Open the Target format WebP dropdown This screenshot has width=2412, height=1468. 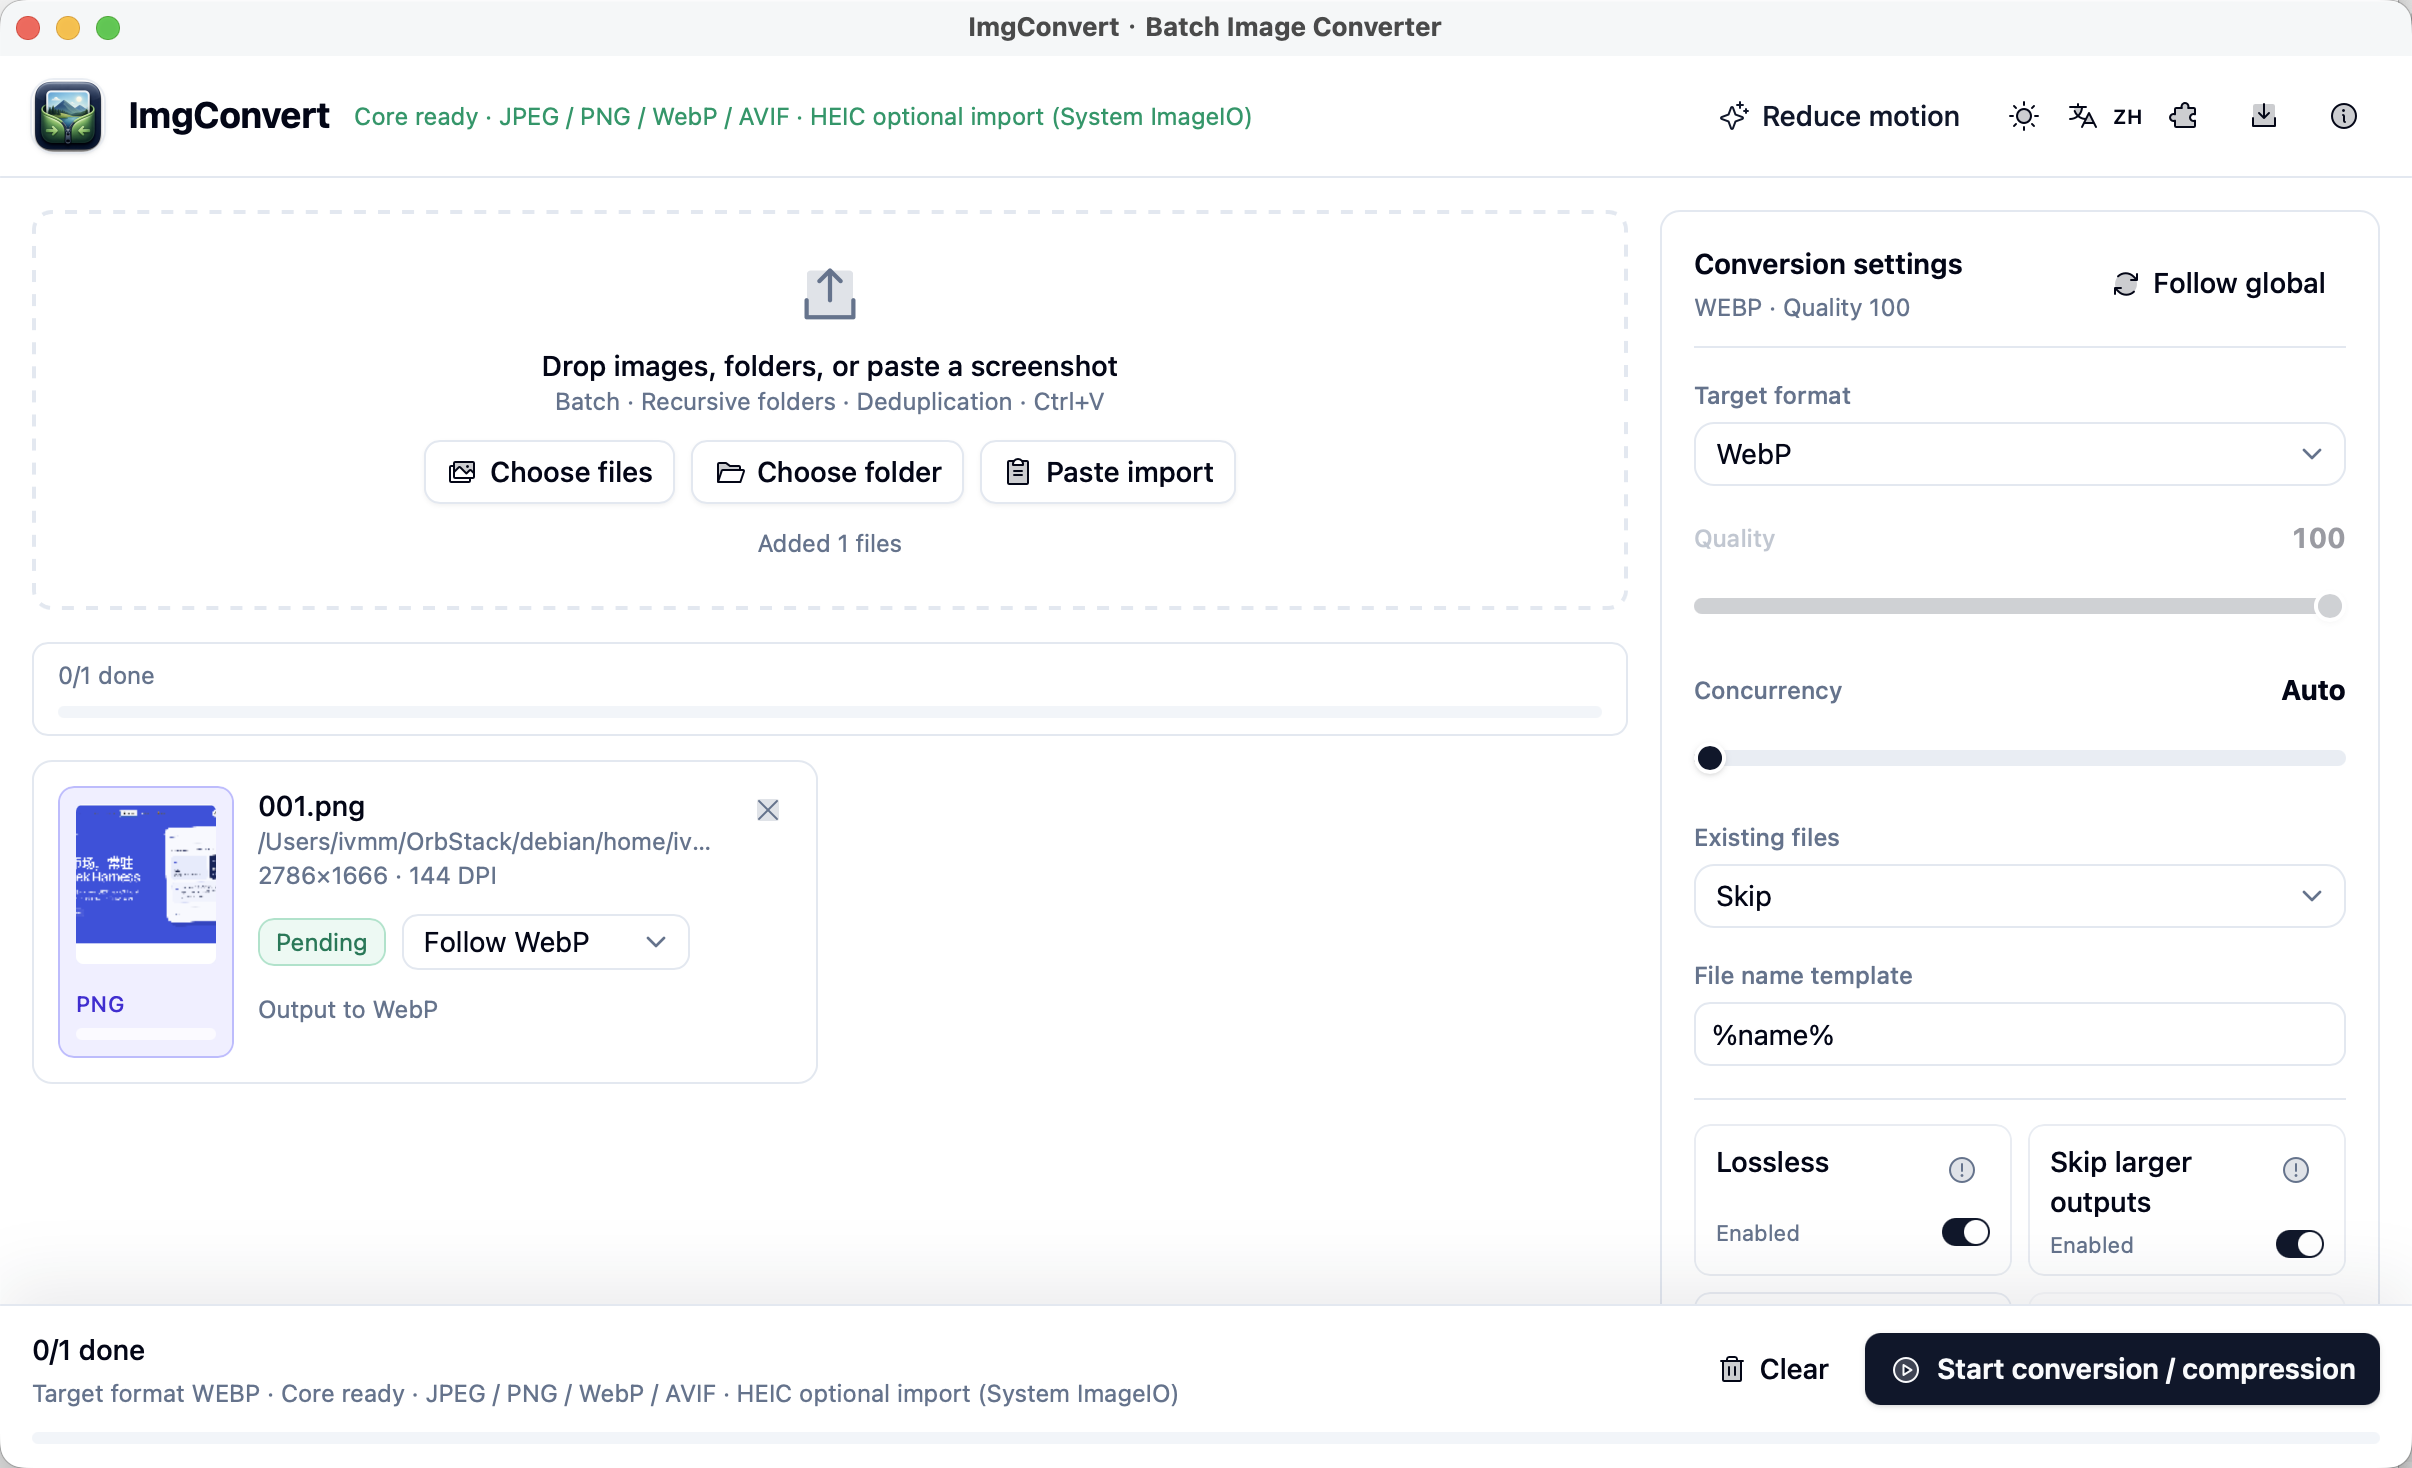point(2020,454)
